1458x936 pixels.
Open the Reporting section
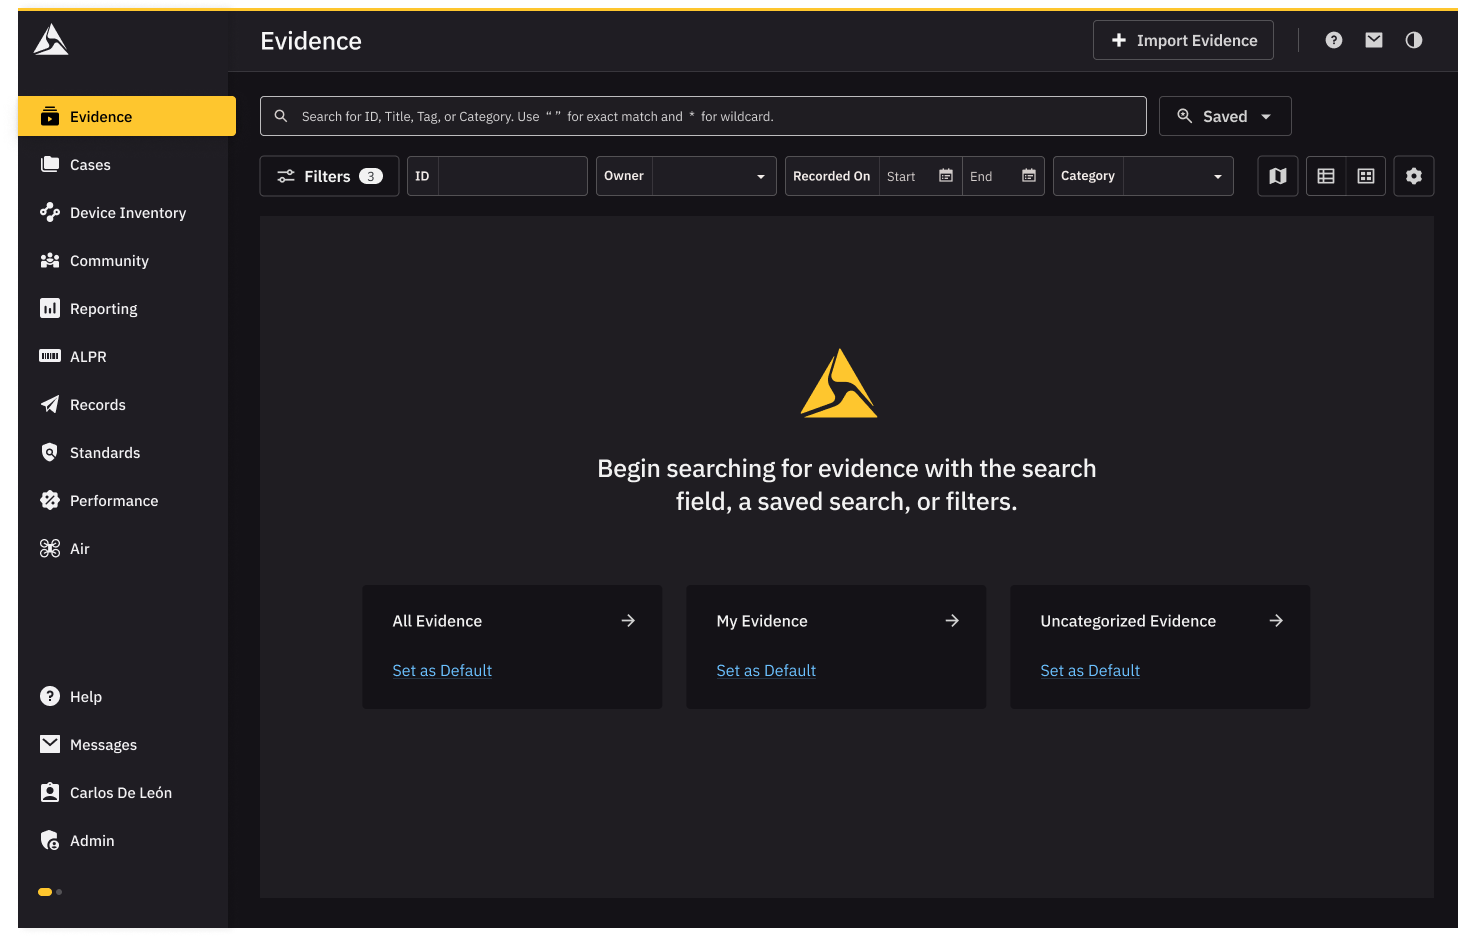(103, 308)
